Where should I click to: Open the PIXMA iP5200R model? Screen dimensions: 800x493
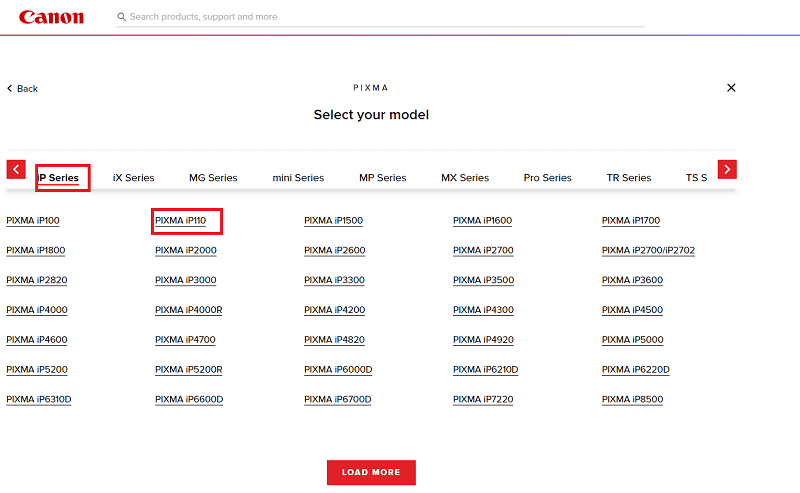pos(189,369)
